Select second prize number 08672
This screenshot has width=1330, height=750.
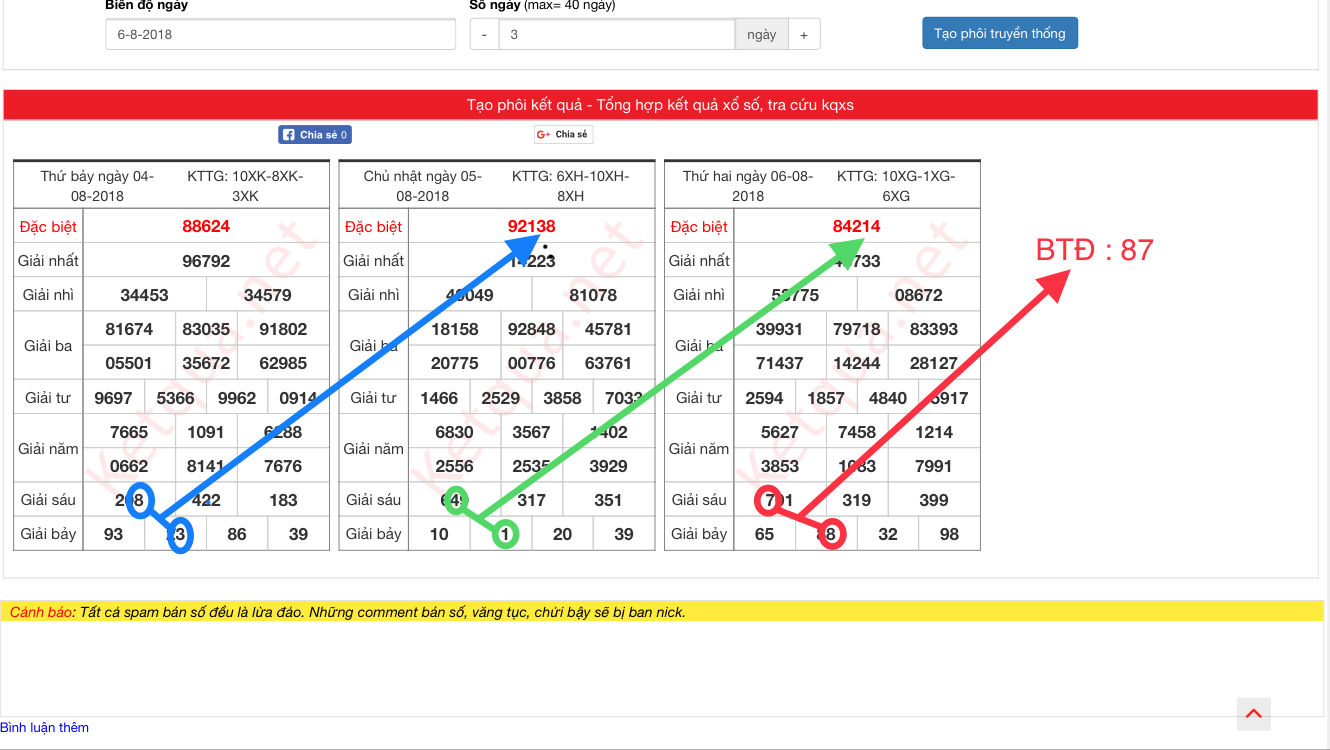[x=919, y=295]
